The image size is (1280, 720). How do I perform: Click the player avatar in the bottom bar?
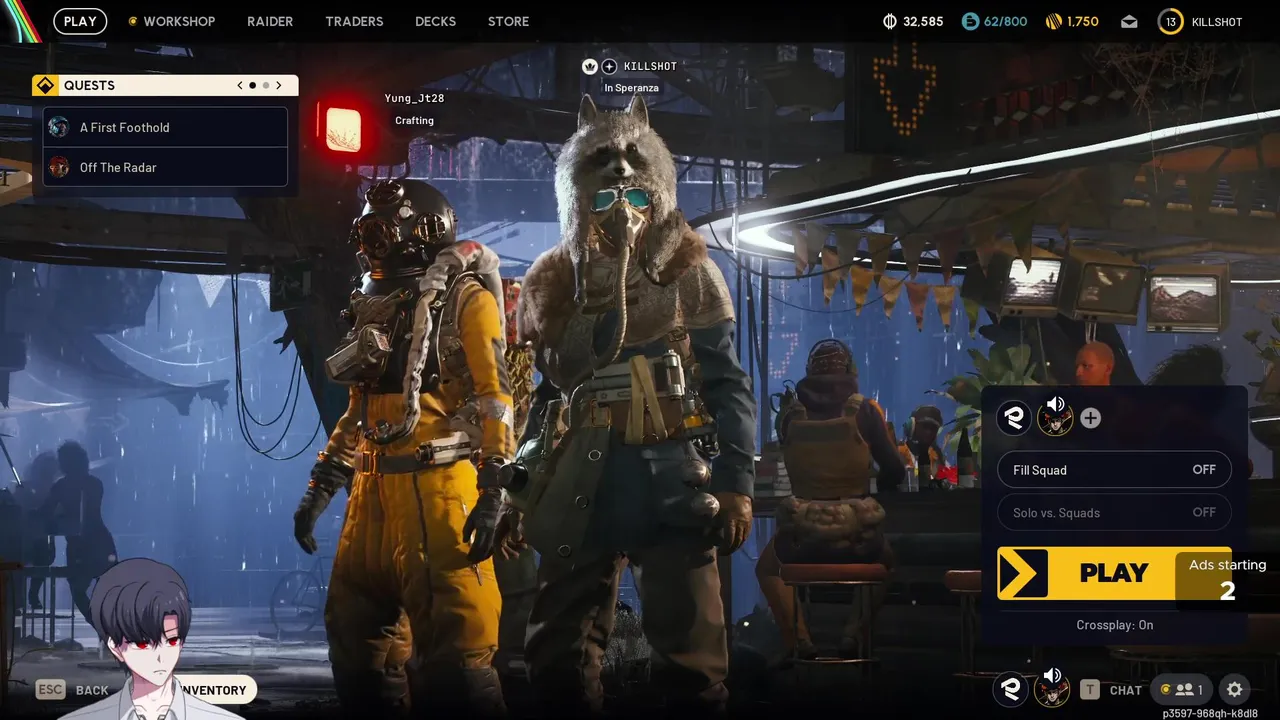[x=1051, y=689]
